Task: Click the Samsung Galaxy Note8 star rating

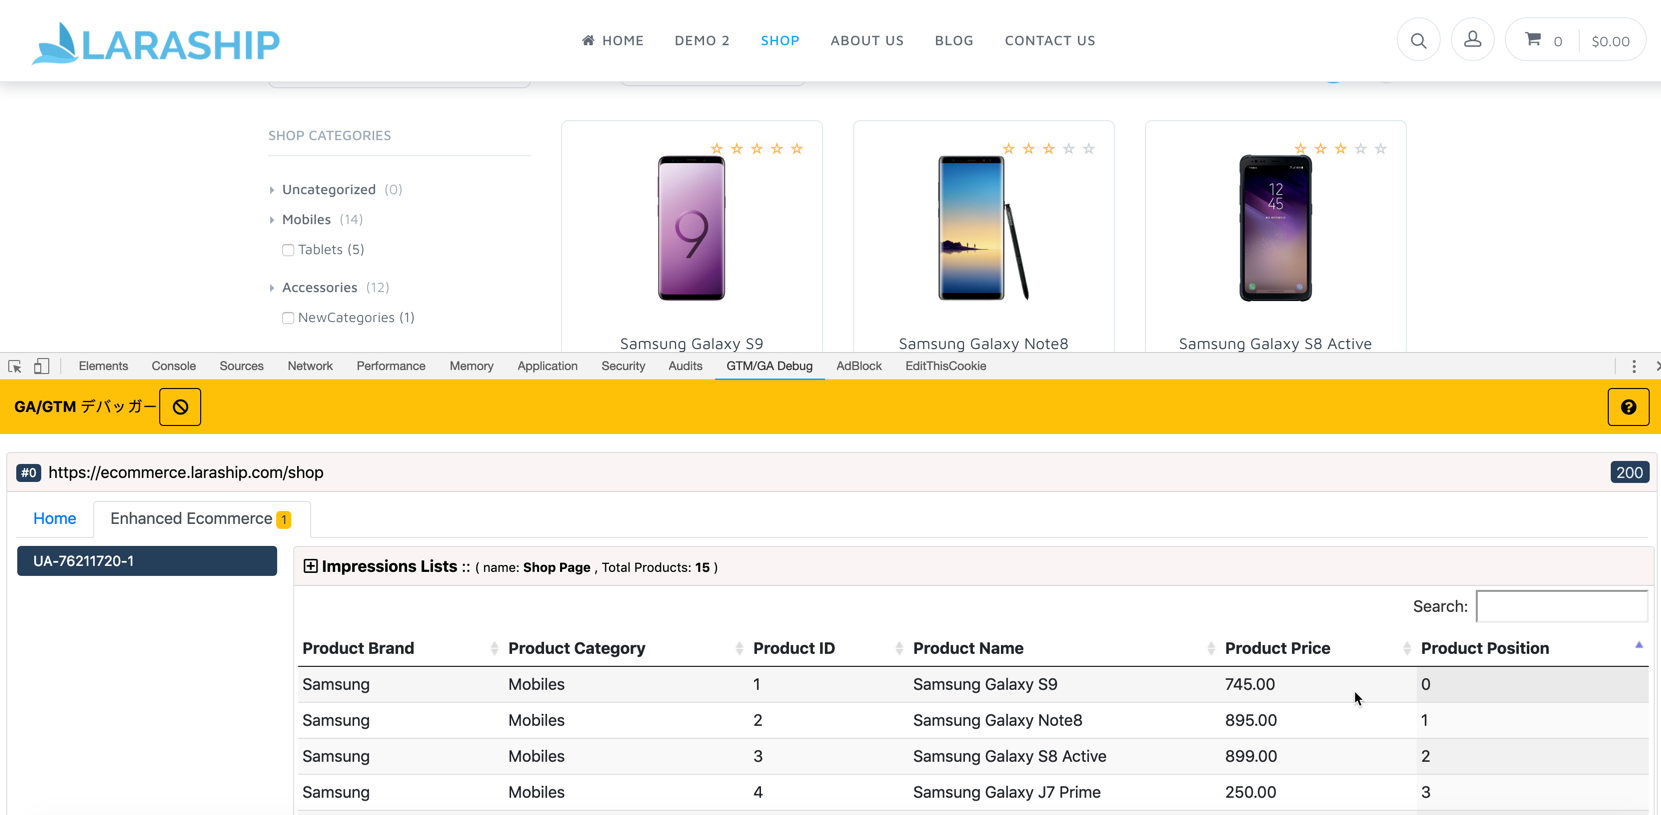Action: 1048,149
